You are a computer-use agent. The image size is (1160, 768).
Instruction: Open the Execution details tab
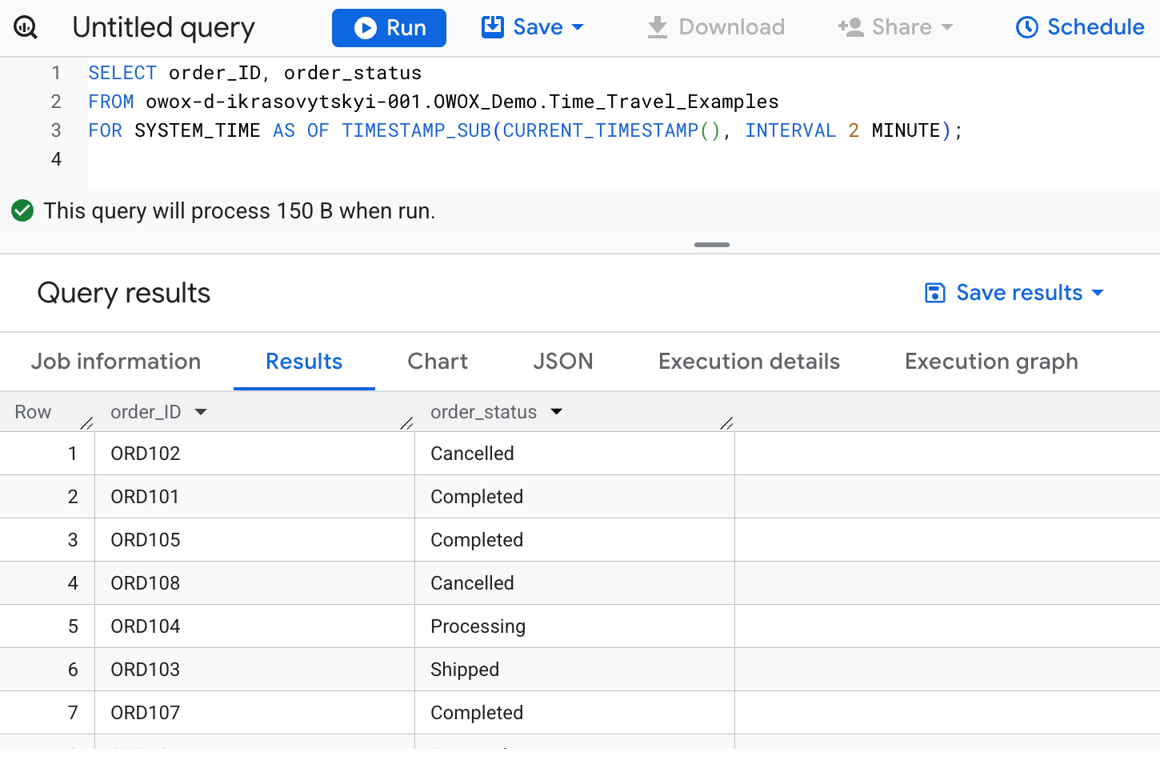point(749,361)
